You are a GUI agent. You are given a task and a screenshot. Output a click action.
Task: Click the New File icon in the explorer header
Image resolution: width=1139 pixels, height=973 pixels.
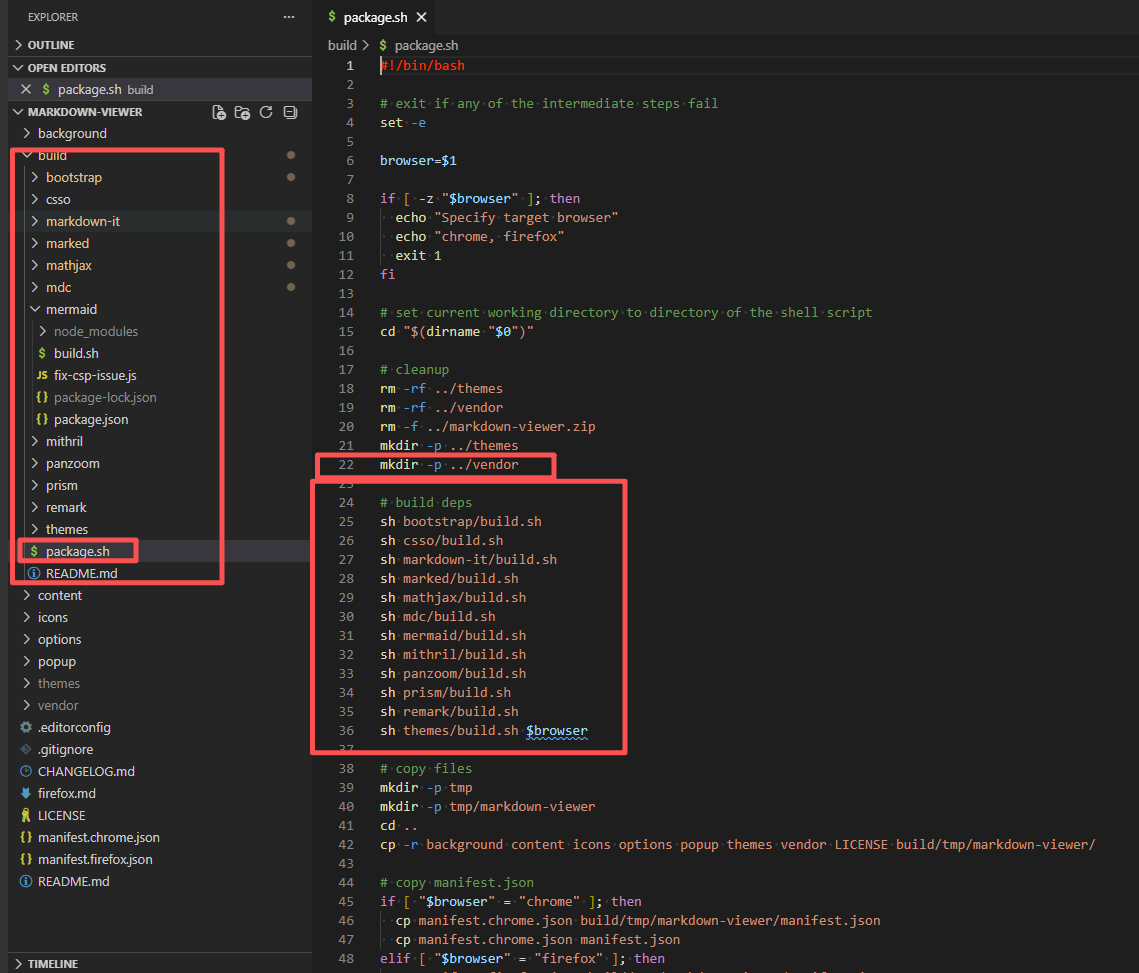click(219, 113)
